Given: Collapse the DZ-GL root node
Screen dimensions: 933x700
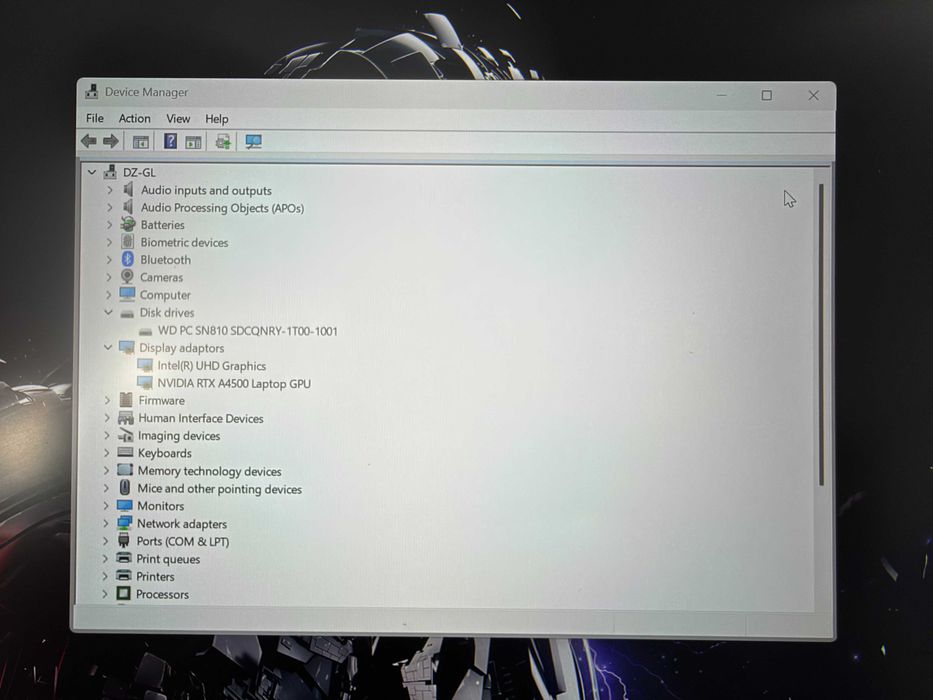Looking at the screenshot, I should (92, 172).
